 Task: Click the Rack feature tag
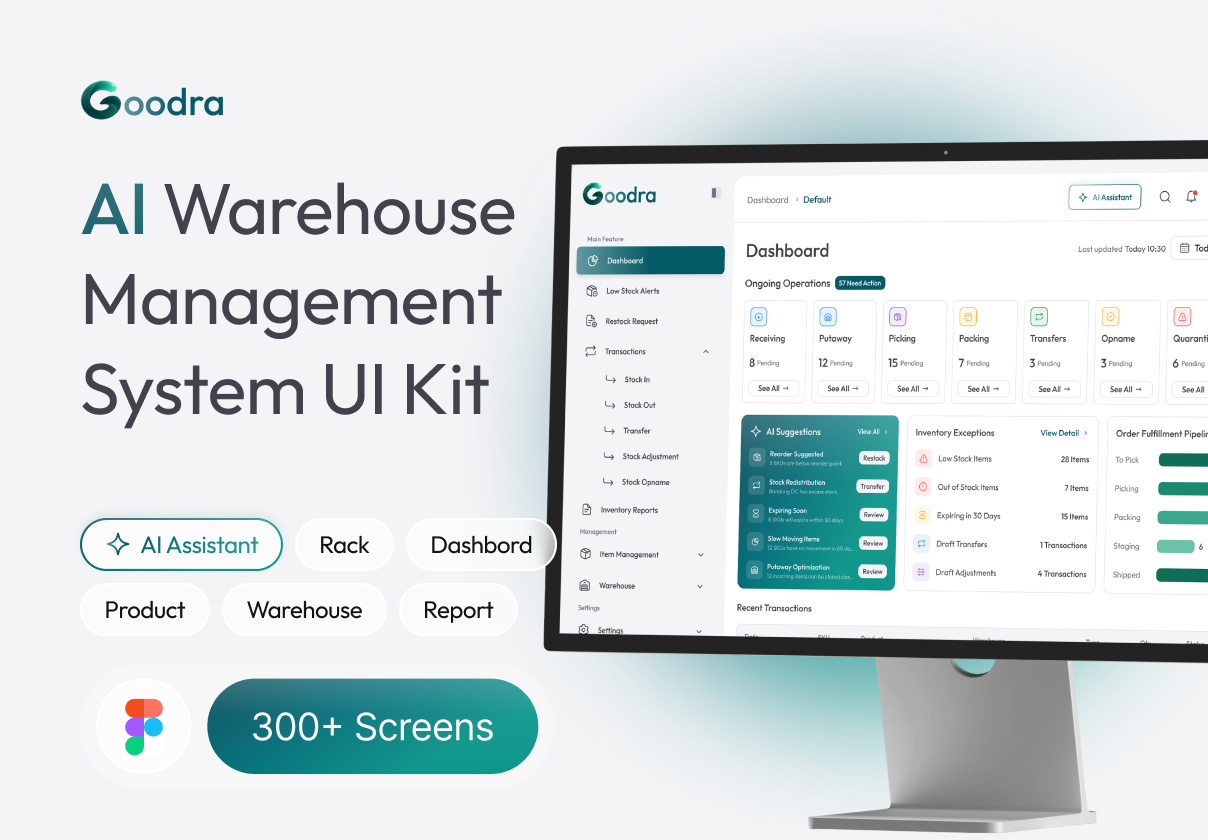coord(345,545)
